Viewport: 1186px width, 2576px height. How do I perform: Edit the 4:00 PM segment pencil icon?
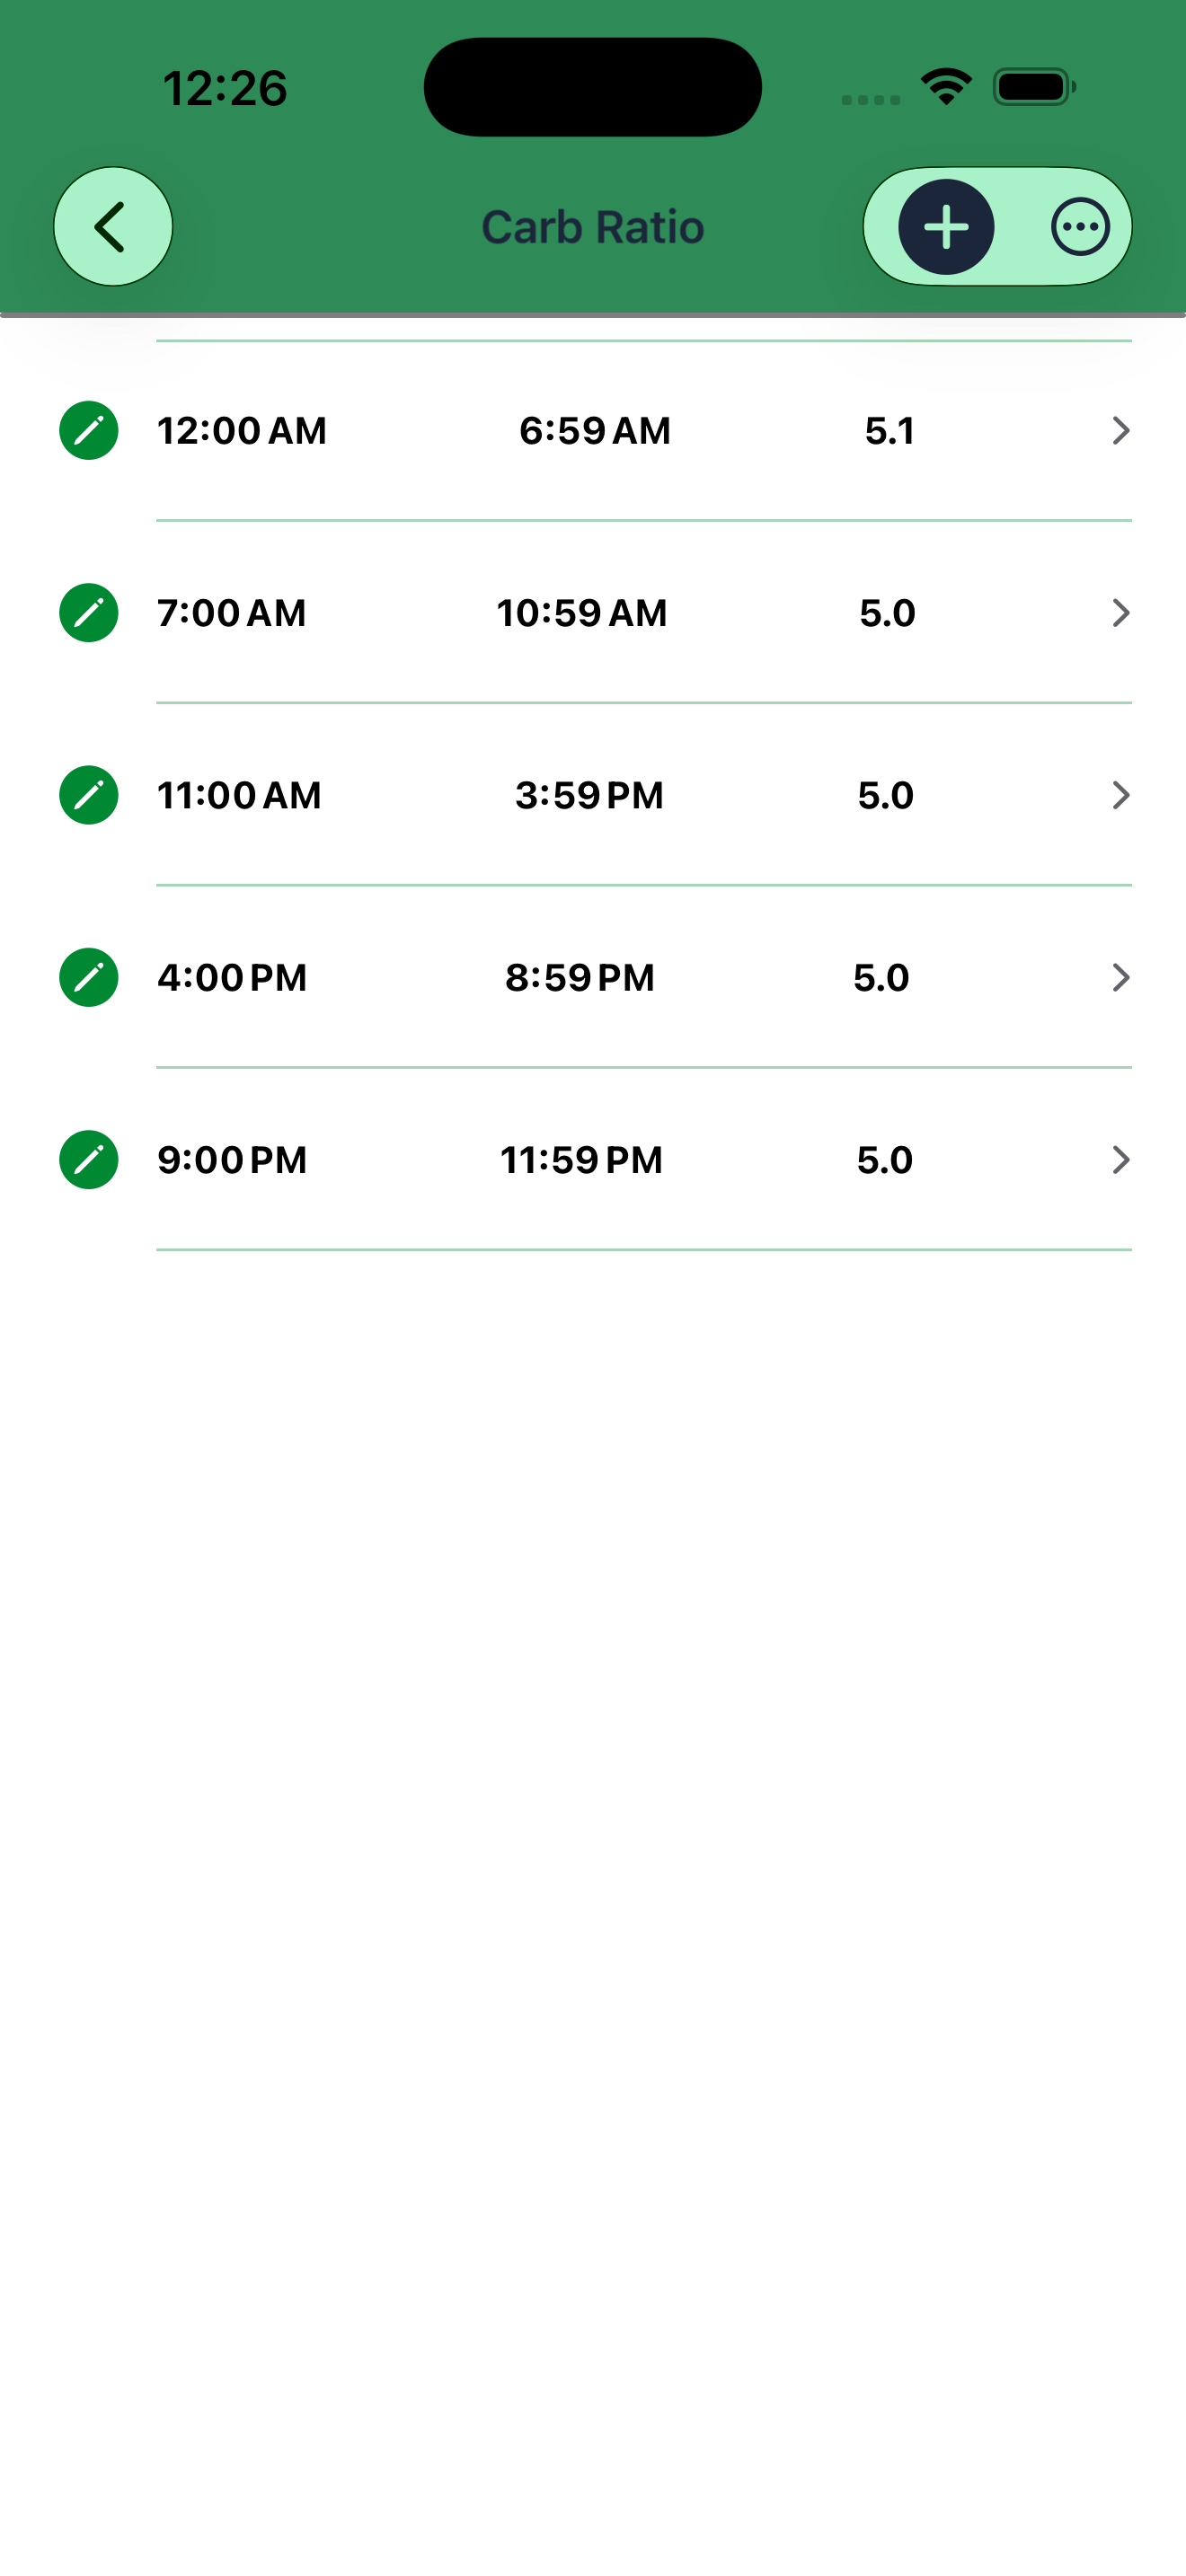[x=89, y=978]
